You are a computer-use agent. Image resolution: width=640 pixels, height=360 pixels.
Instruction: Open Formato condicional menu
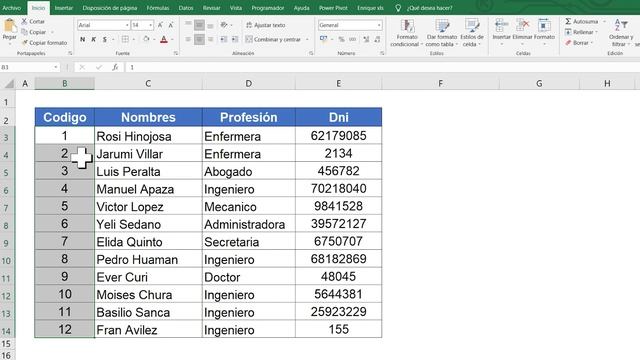(x=407, y=33)
